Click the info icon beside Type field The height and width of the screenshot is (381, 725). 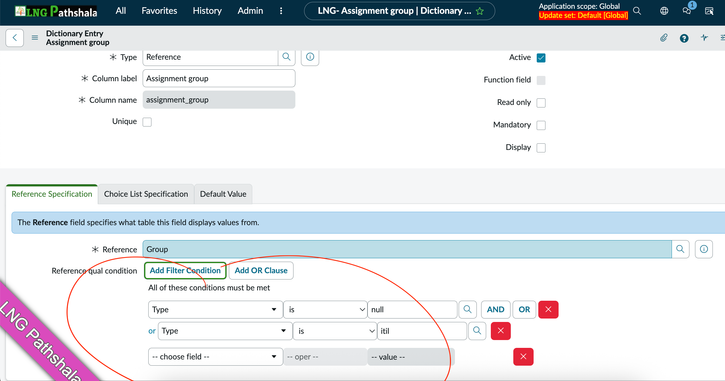click(x=310, y=57)
